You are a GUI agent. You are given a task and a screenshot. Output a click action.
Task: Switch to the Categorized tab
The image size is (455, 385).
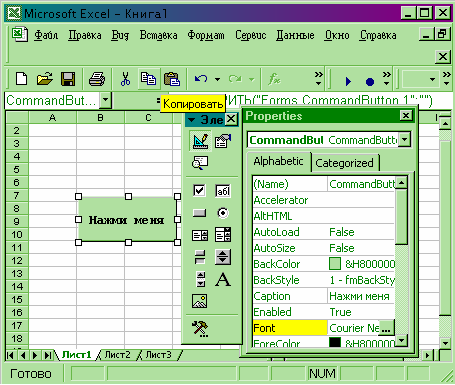point(345,163)
